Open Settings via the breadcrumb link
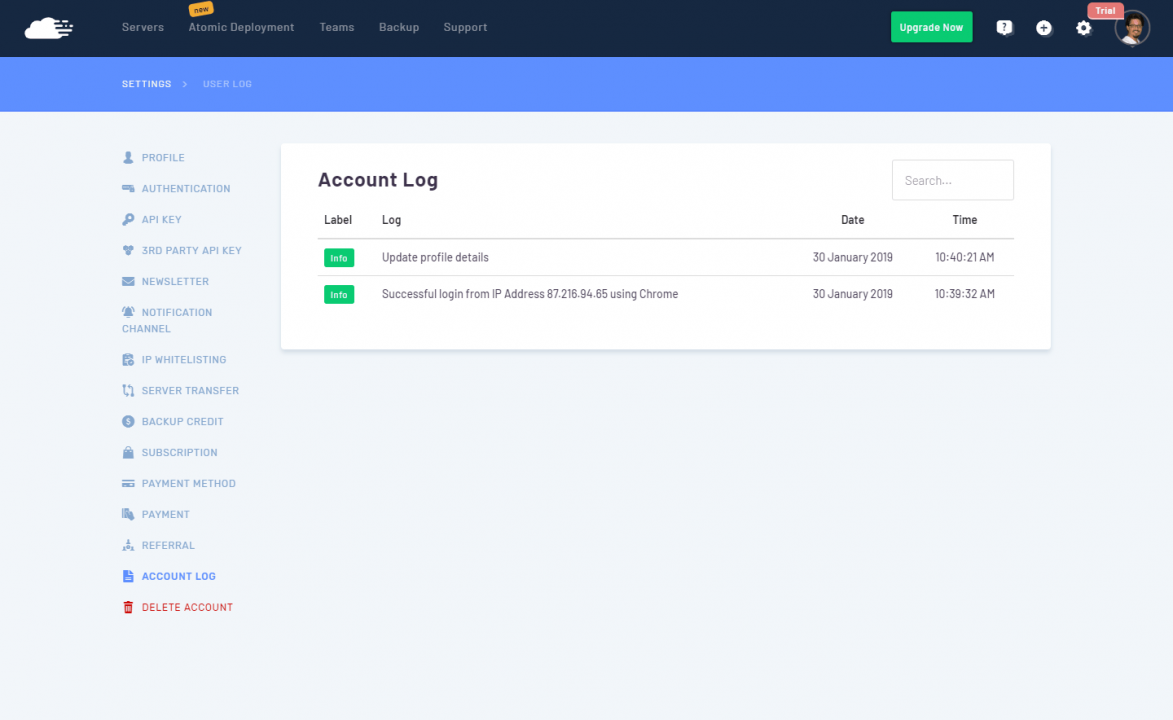Screen dimensions: 1173x720 (146, 84)
